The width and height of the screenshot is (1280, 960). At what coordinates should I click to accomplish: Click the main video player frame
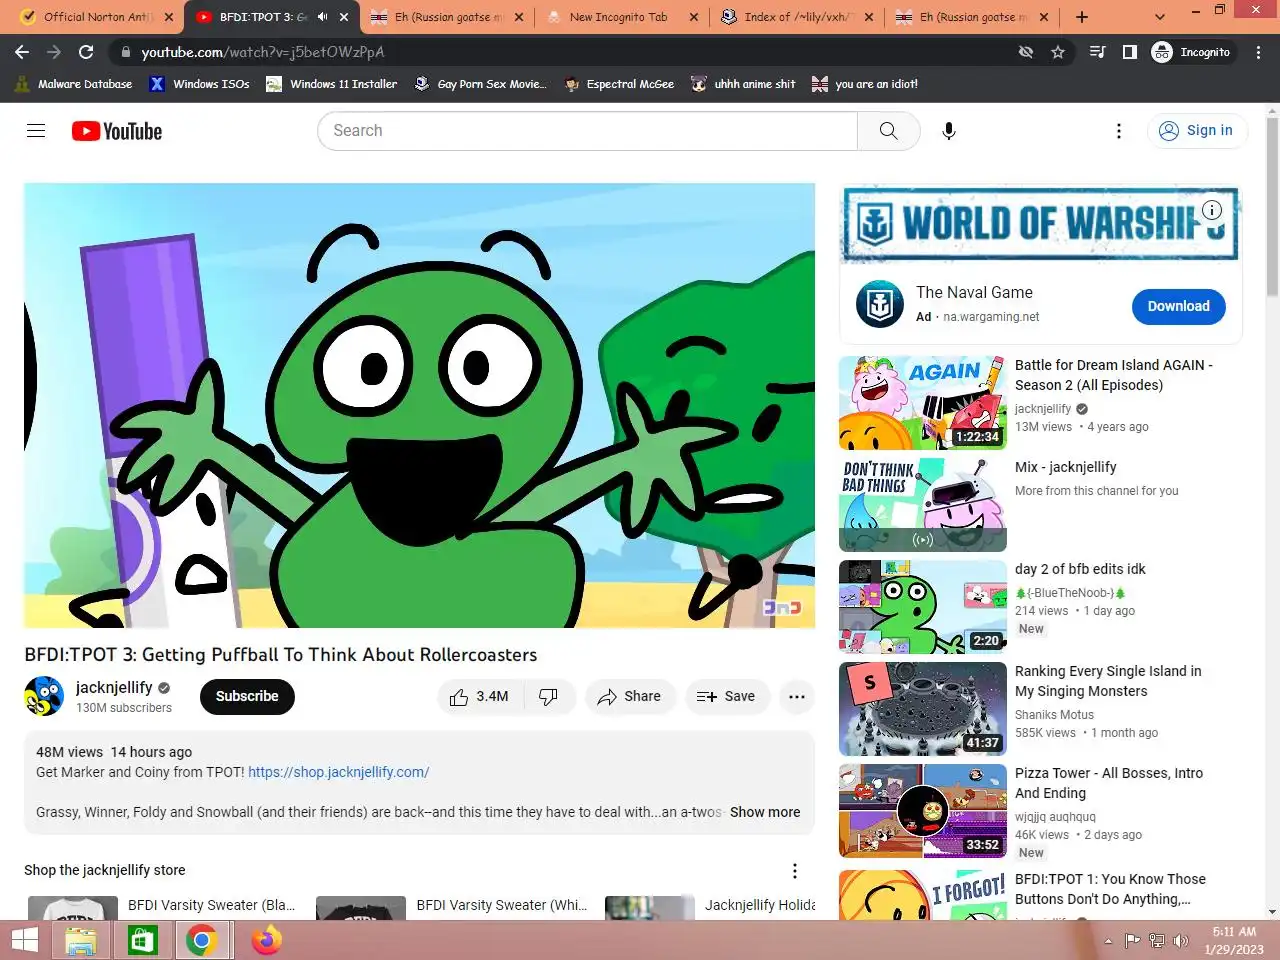point(419,405)
